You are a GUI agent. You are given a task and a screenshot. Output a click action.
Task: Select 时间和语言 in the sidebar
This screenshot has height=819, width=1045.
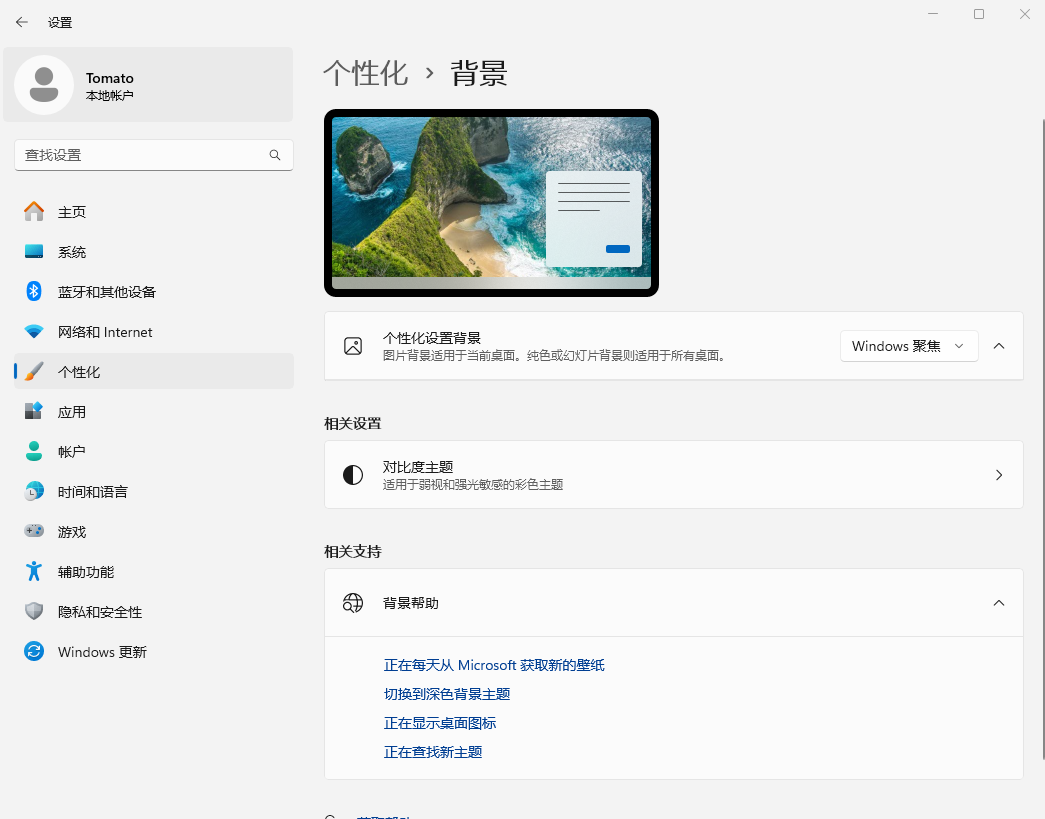coord(92,492)
